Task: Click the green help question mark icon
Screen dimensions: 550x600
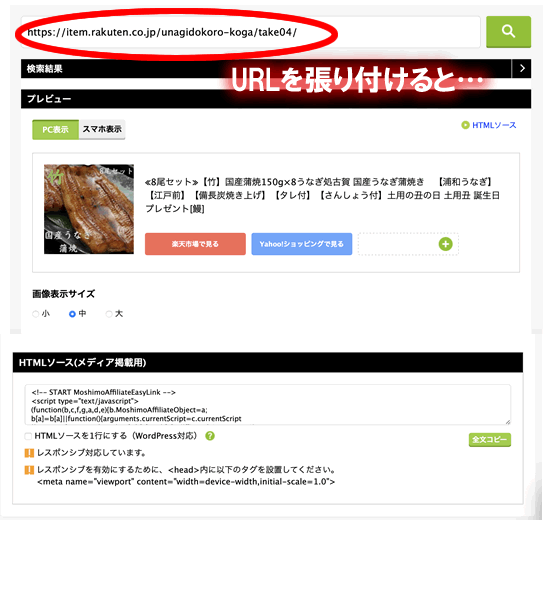Action: 210,436
